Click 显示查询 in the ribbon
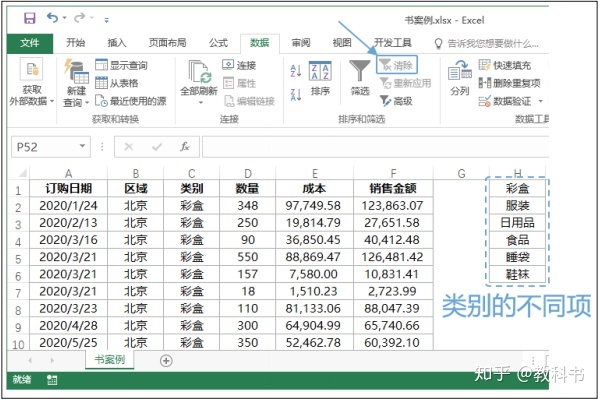This screenshot has width=600, height=400. [x=121, y=65]
